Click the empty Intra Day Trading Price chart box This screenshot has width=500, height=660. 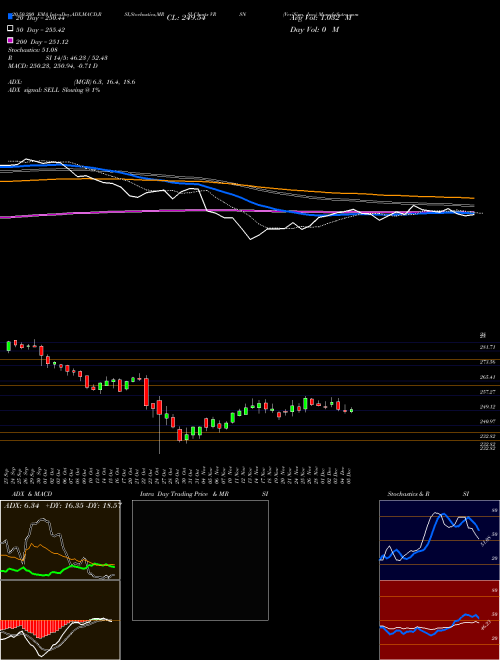[200, 560]
